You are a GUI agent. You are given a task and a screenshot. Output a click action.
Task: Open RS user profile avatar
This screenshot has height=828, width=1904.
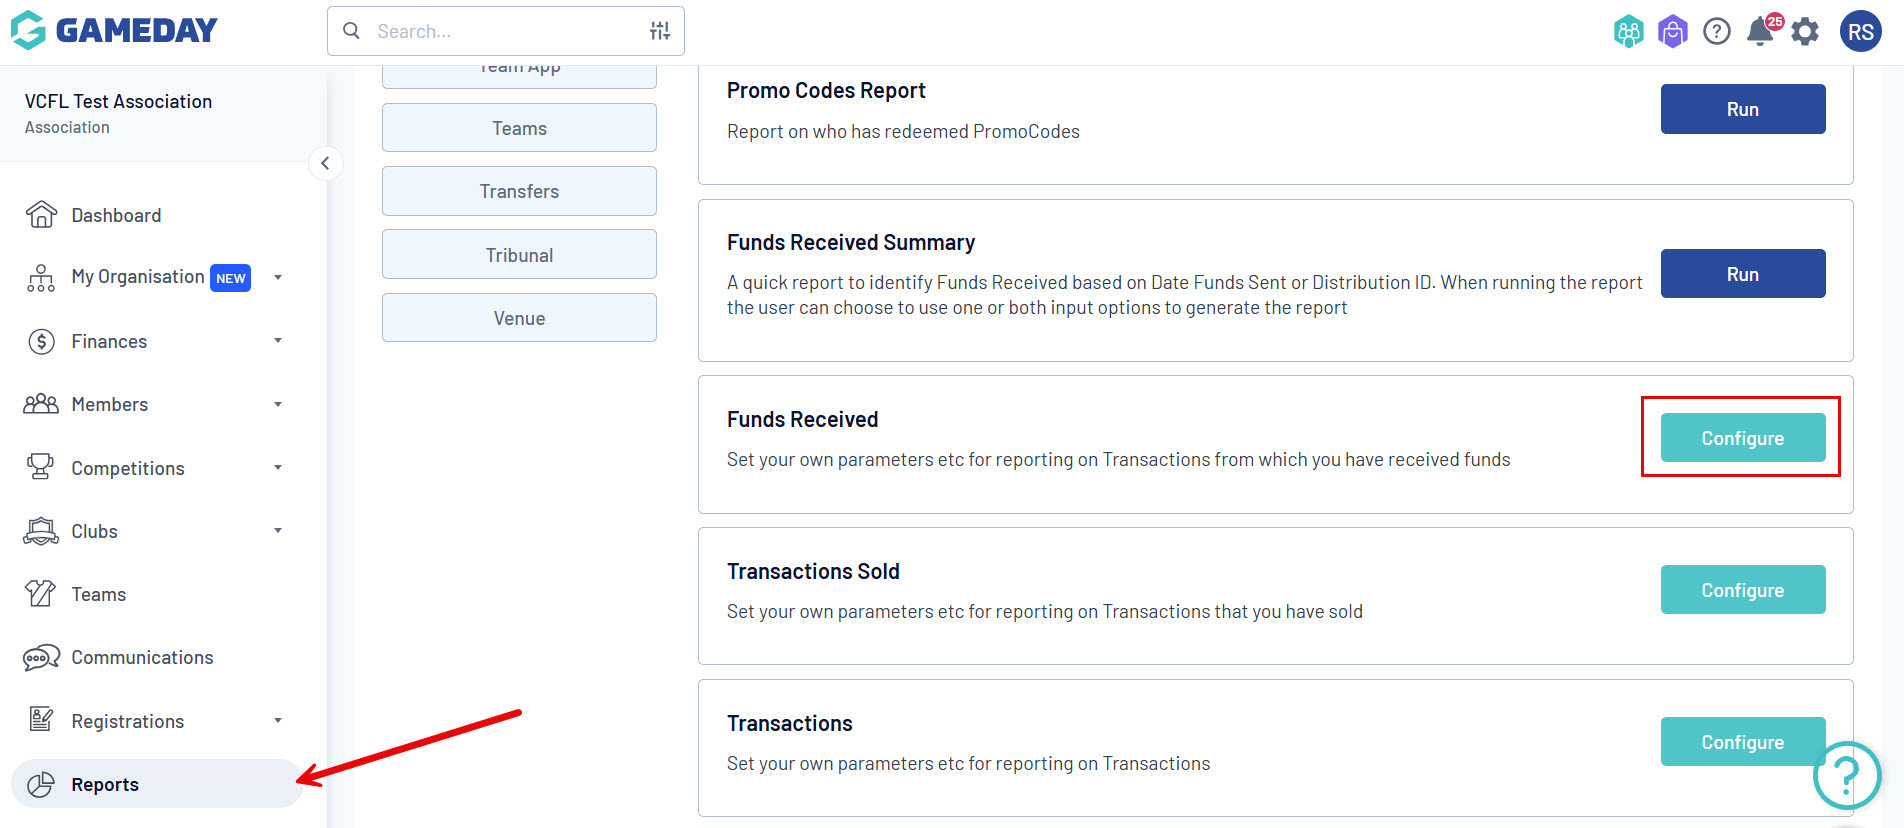1860,32
